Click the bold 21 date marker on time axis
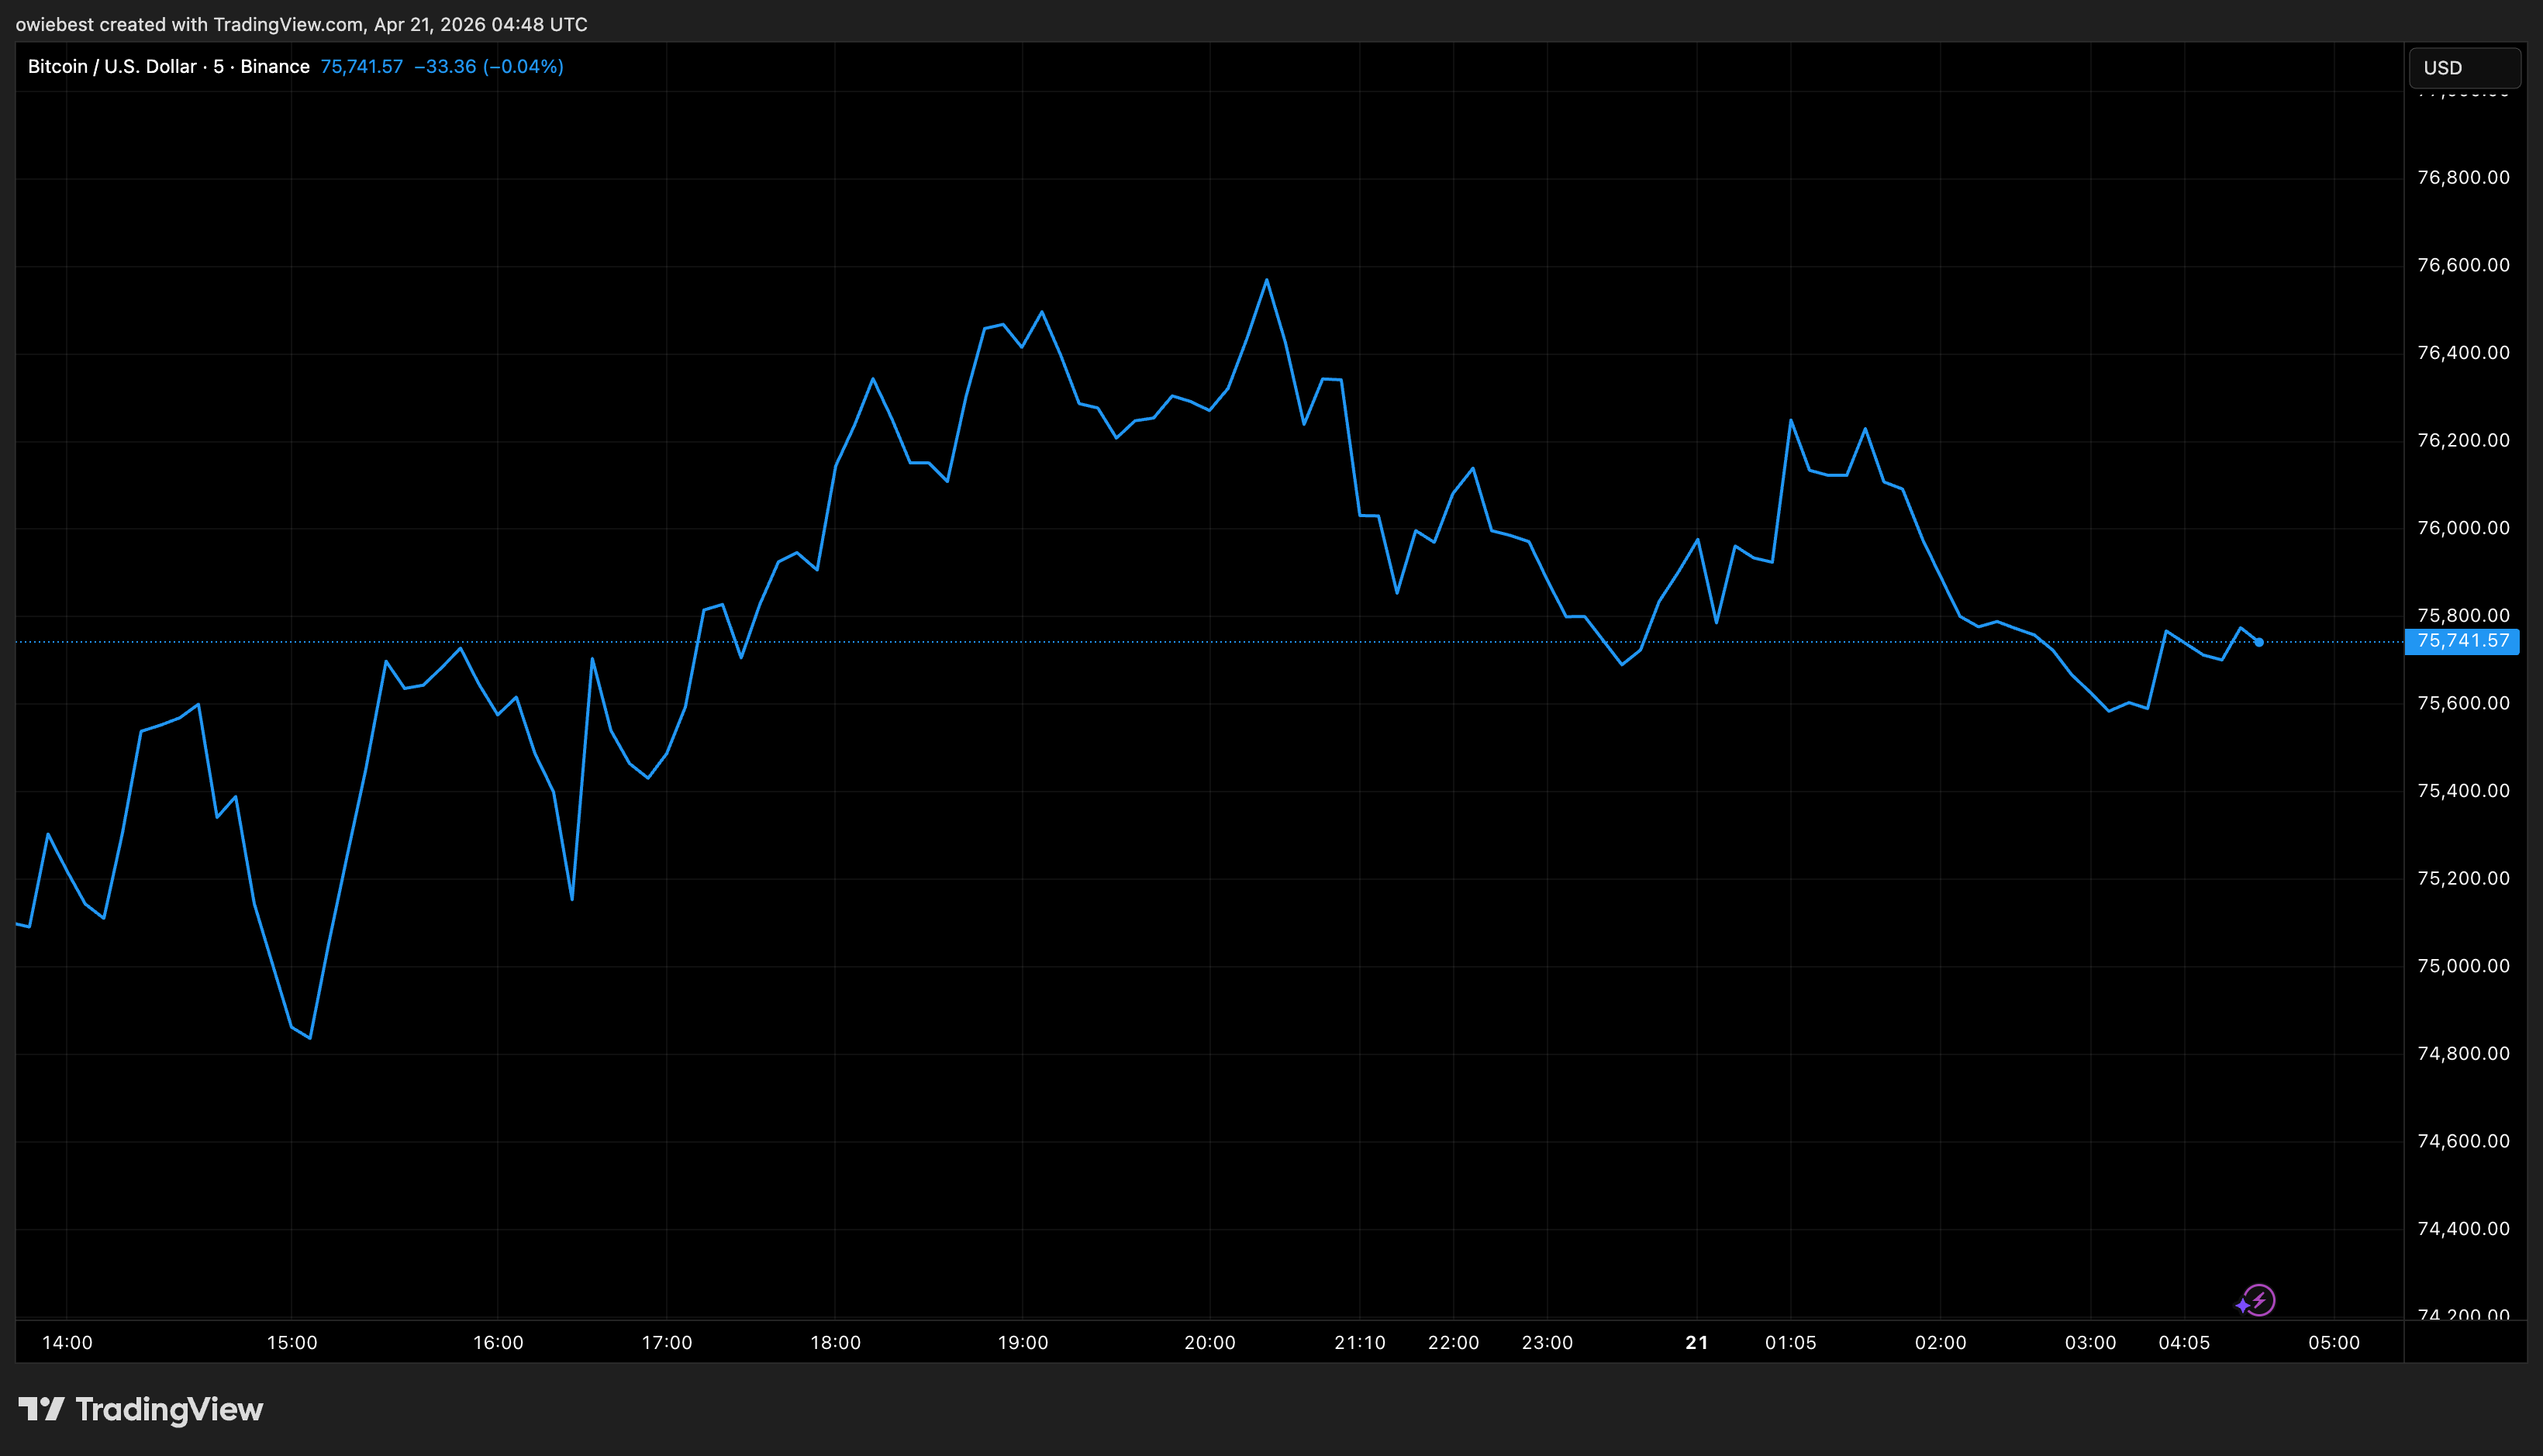The image size is (2543, 1456). [1697, 1343]
